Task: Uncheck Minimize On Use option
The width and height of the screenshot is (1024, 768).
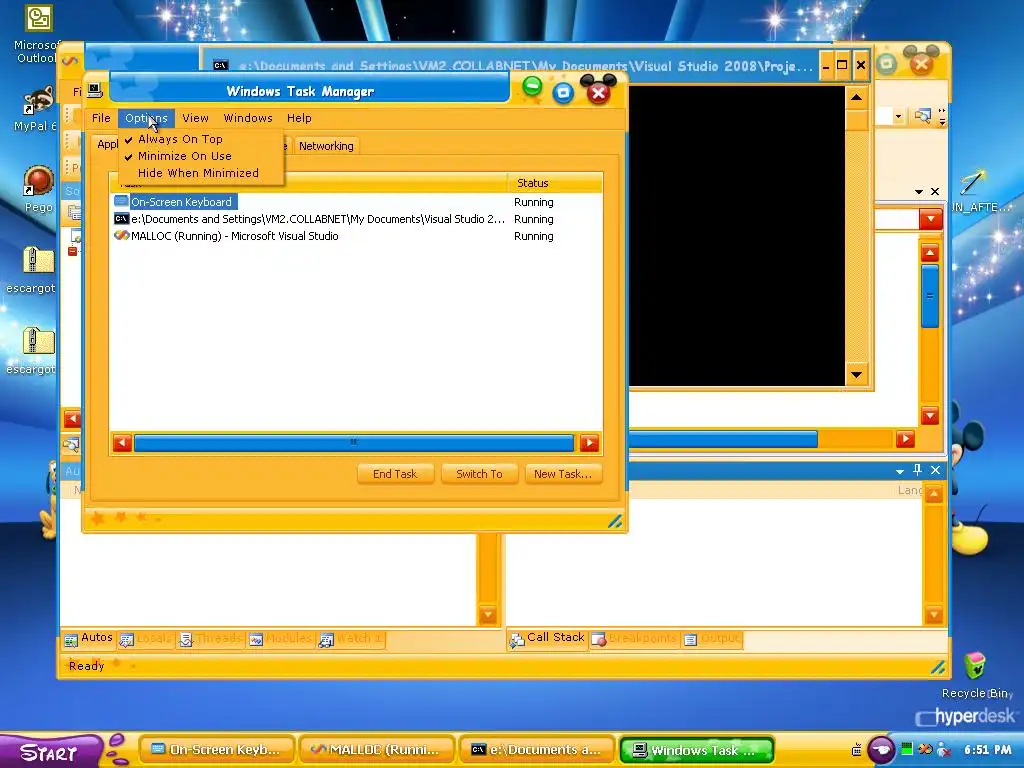Action: [x=184, y=156]
